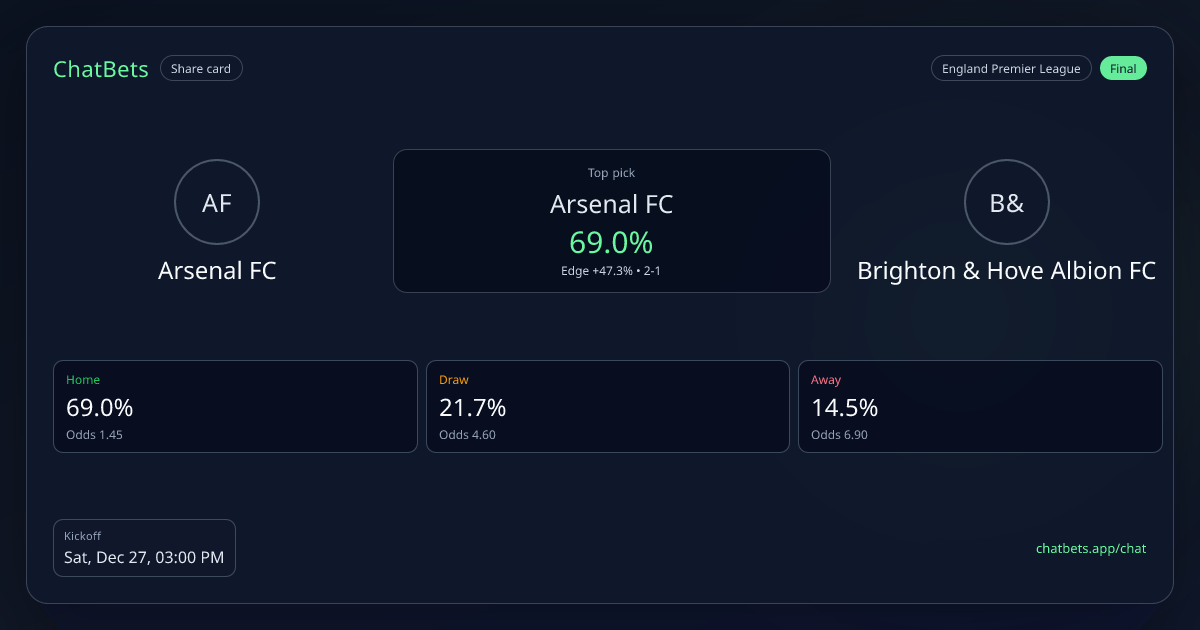Viewport: 1200px width, 630px height.
Task: Open the chatbets.app/chat link
Action: 1090,548
